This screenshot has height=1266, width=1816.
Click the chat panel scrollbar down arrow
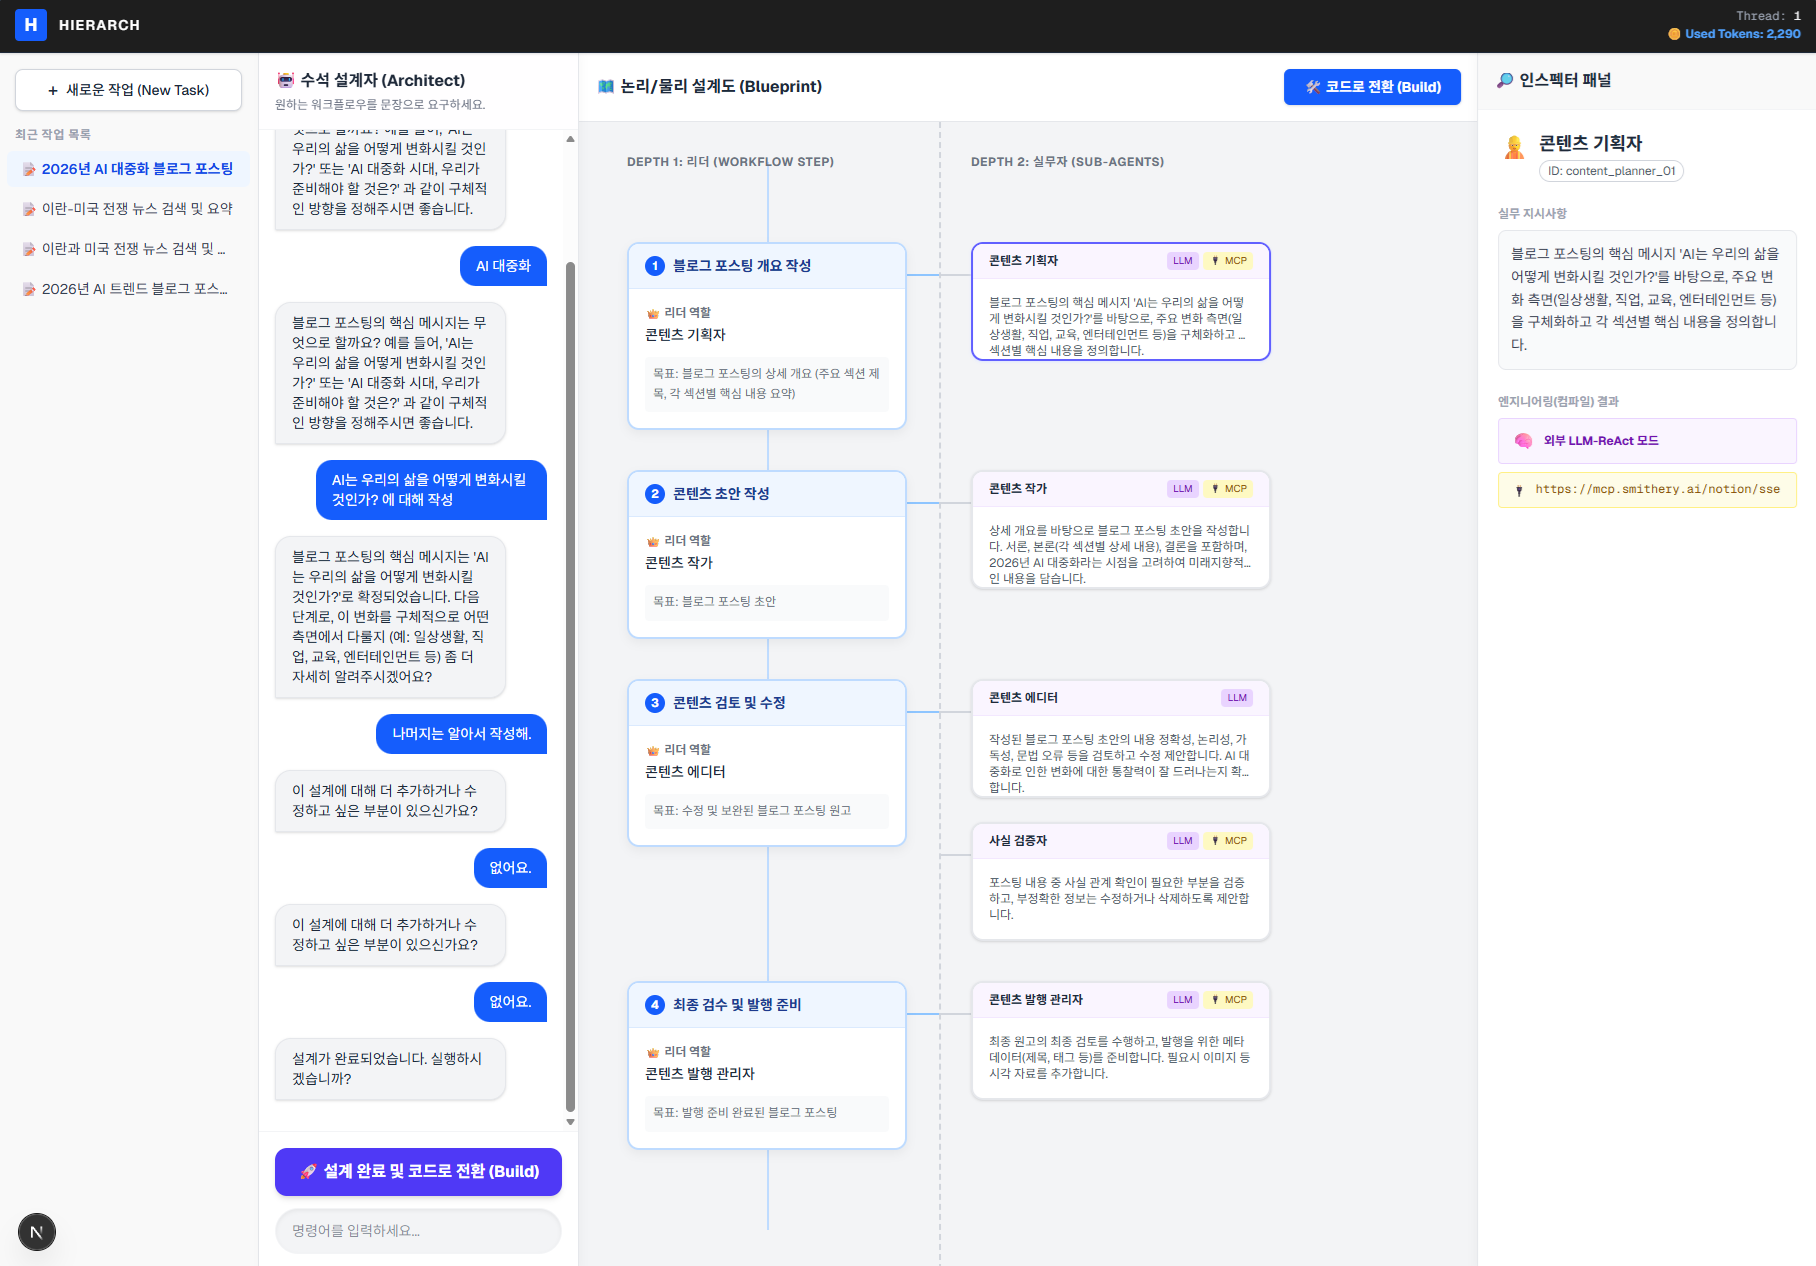pyautogui.click(x=570, y=1122)
